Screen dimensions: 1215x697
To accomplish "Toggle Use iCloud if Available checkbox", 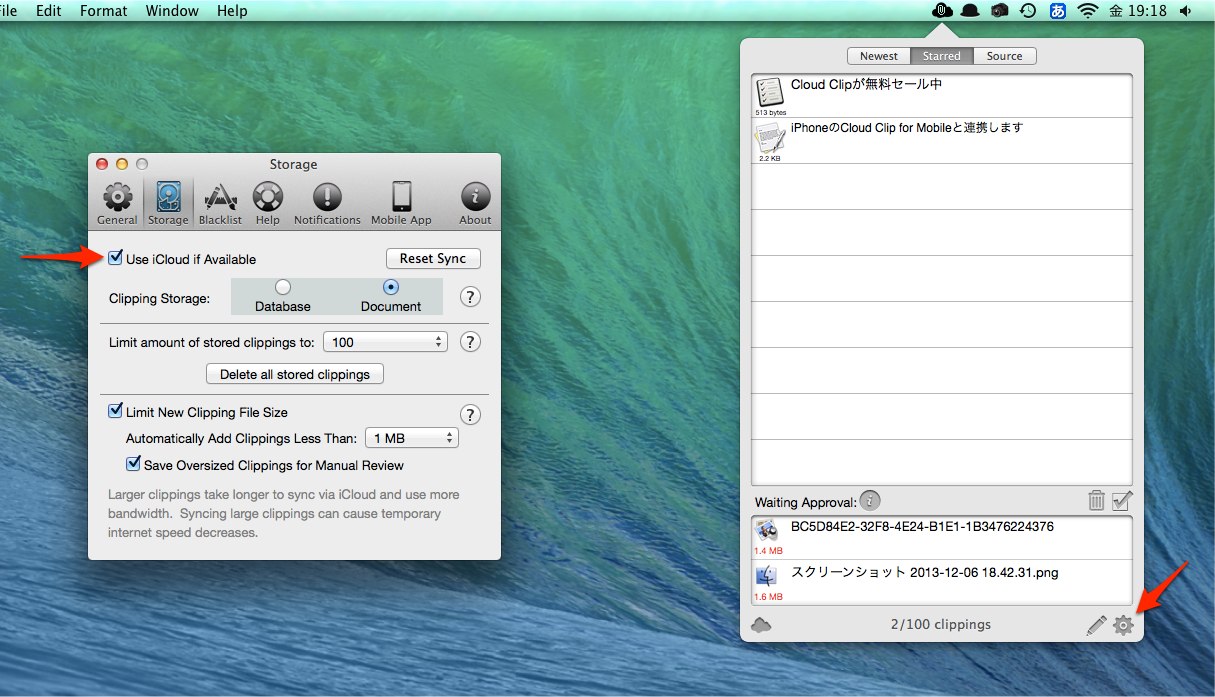I will click(x=116, y=258).
